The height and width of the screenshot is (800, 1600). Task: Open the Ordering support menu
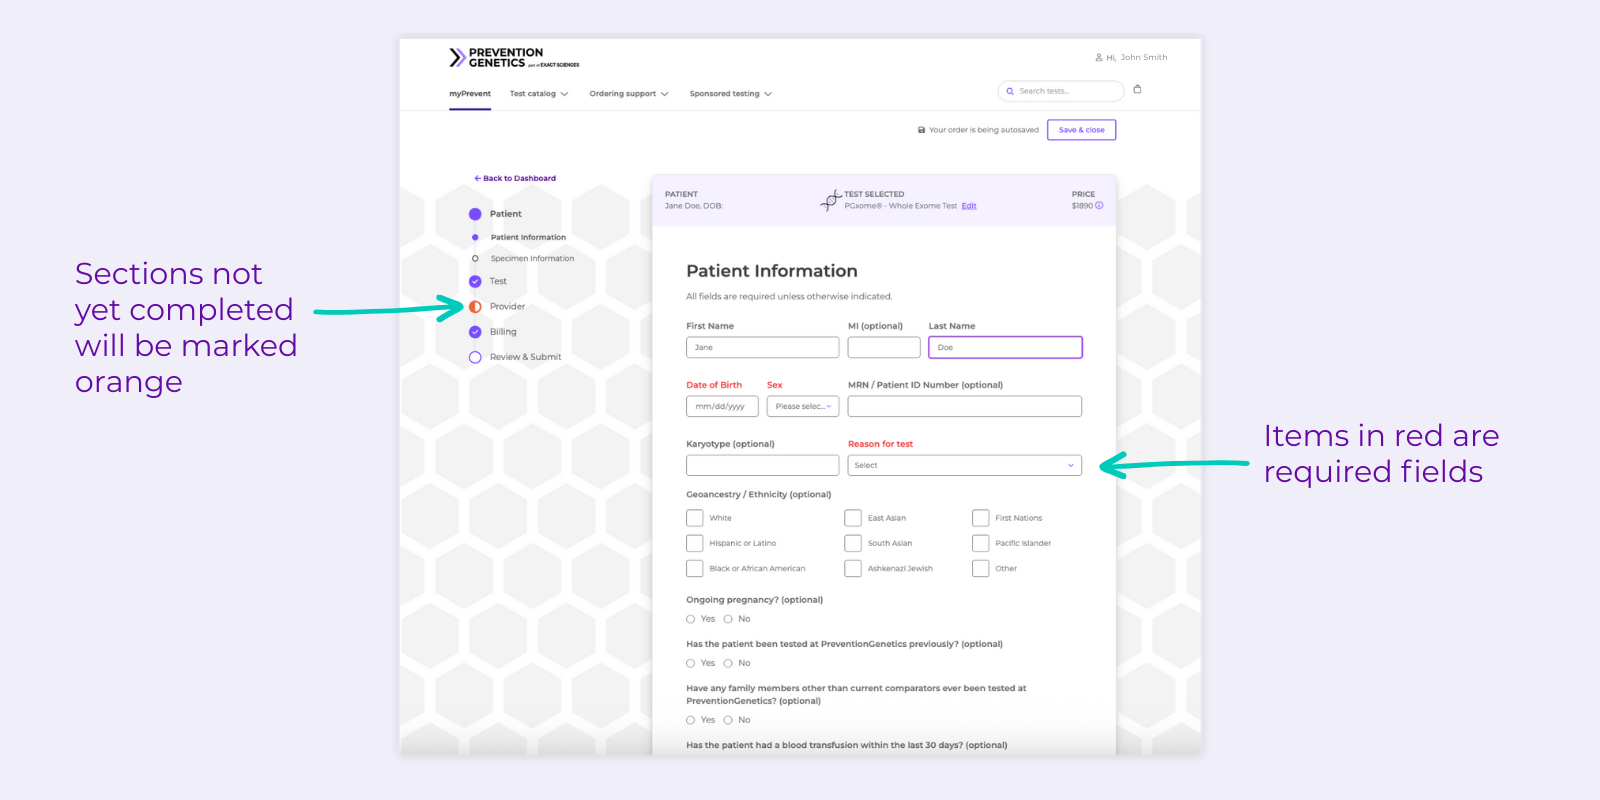[628, 94]
